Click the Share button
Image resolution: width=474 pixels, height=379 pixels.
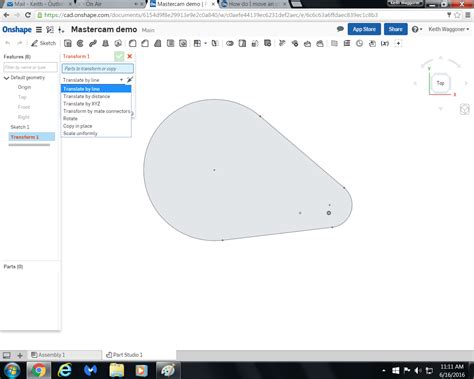point(395,29)
